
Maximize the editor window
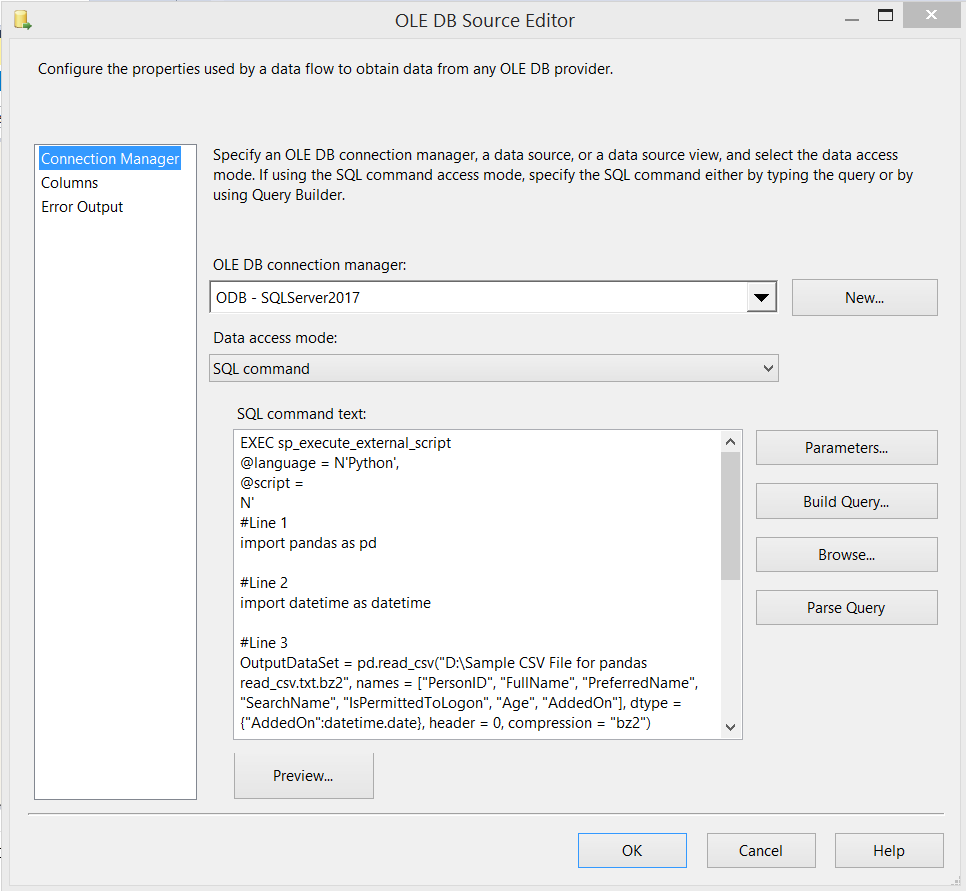tap(885, 15)
